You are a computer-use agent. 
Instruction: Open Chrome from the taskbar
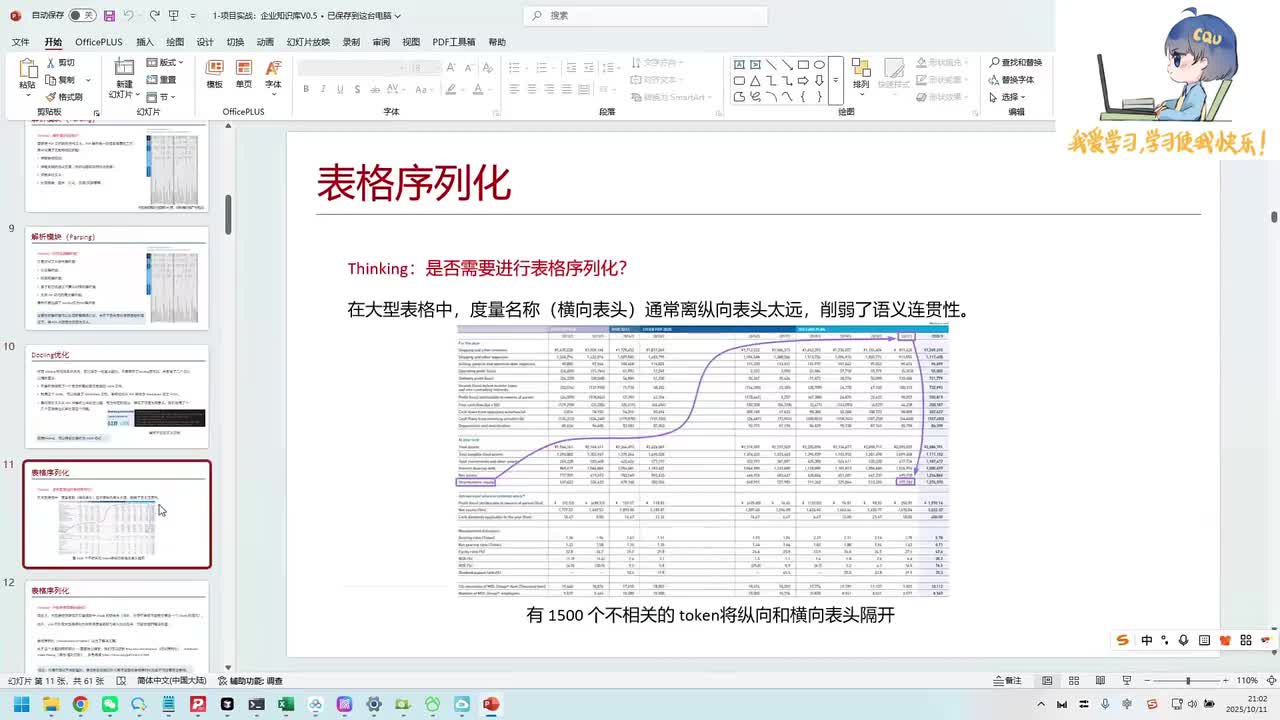pos(80,705)
